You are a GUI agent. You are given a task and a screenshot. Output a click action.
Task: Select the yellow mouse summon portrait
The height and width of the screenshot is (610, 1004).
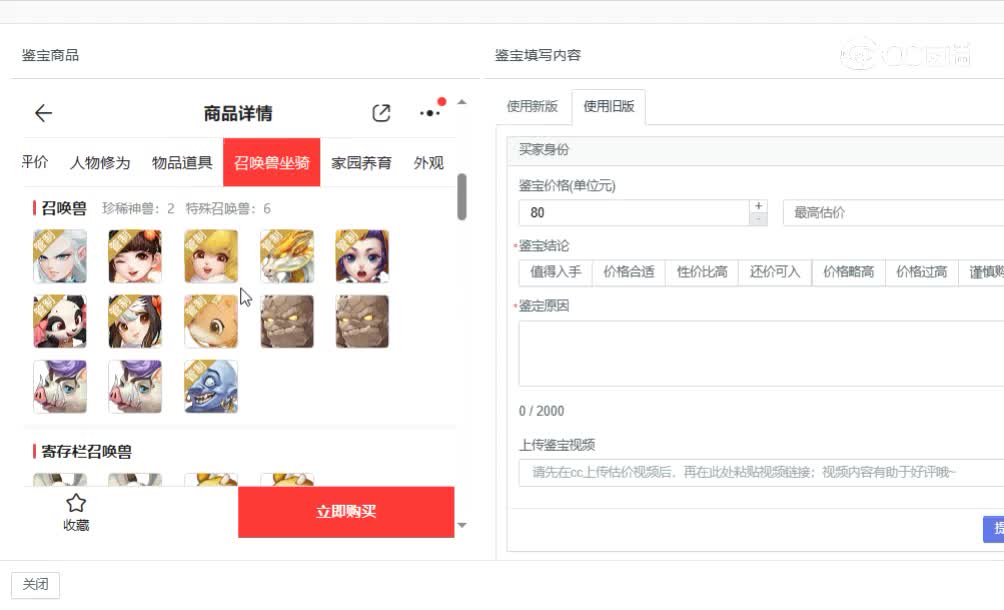pos(211,321)
